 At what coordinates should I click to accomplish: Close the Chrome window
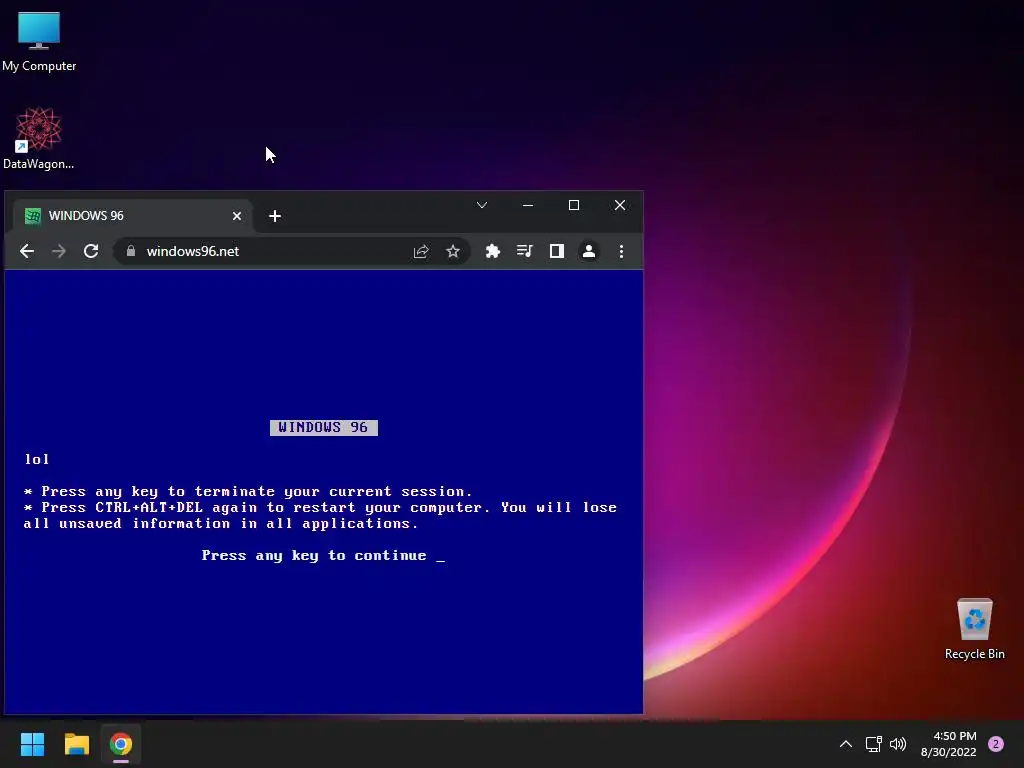pyautogui.click(x=620, y=205)
